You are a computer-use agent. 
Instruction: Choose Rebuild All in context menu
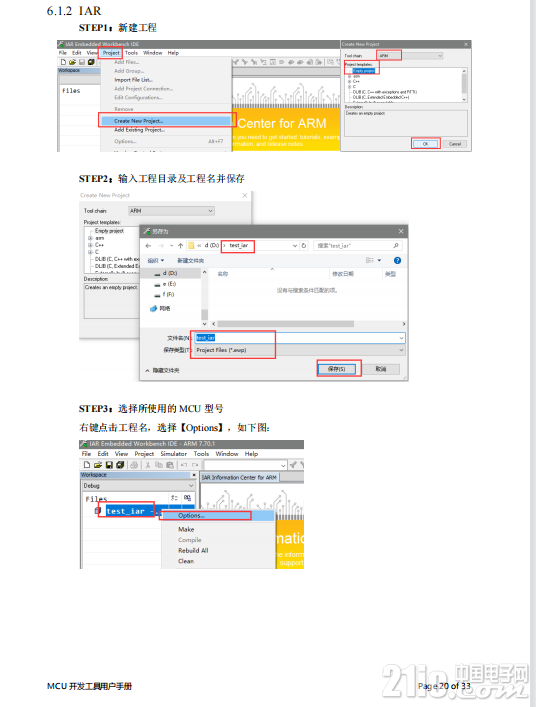pos(193,551)
